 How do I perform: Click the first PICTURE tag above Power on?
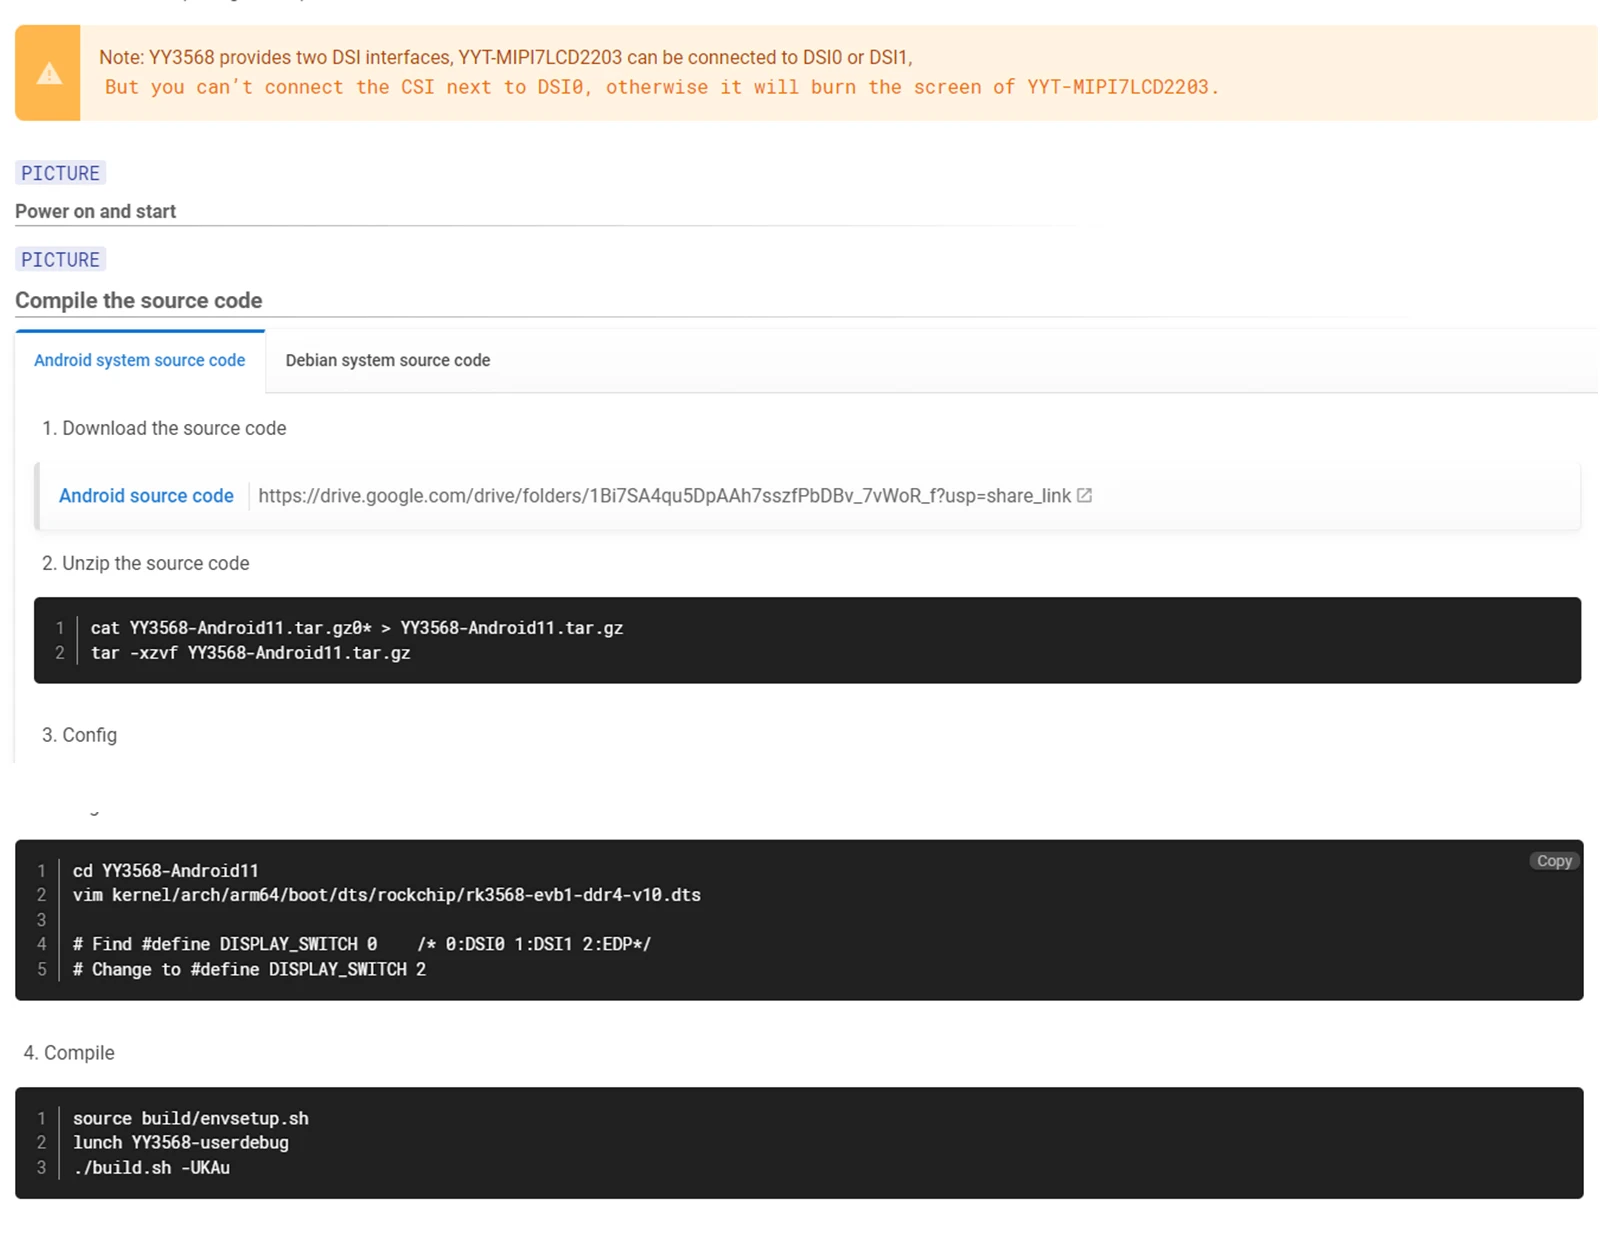tap(60, 173)
